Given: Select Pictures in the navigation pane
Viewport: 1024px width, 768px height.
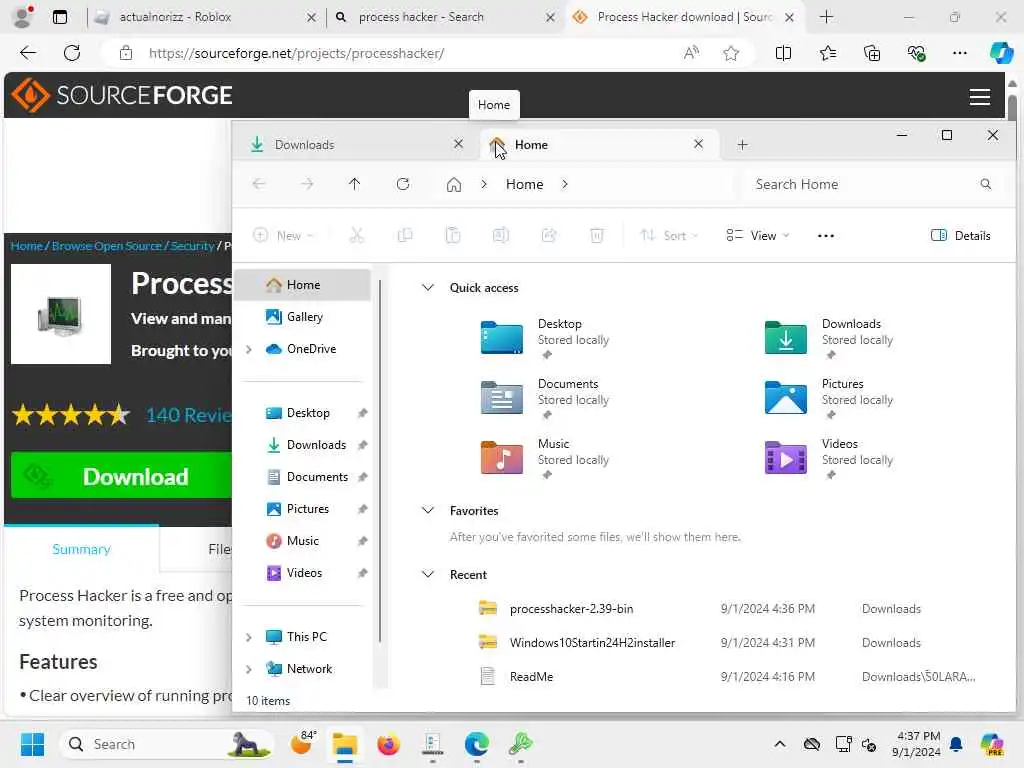Looking at the screenshot, I should 304,509.
